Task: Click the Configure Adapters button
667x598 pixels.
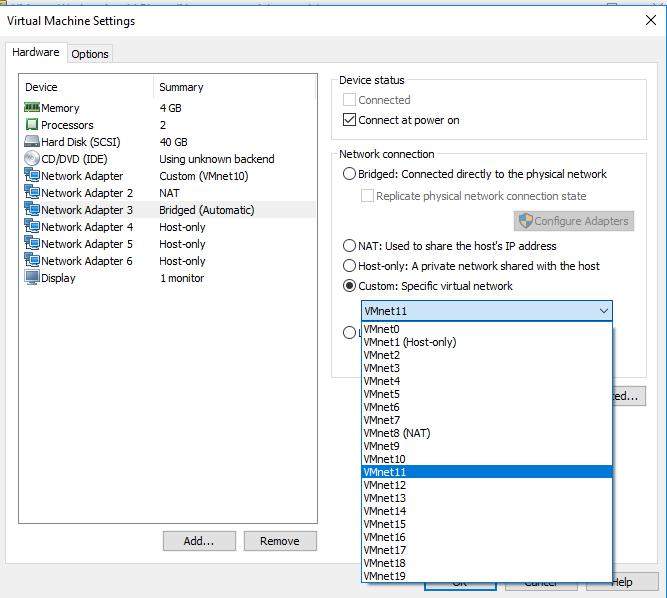Action: [573, 221]
